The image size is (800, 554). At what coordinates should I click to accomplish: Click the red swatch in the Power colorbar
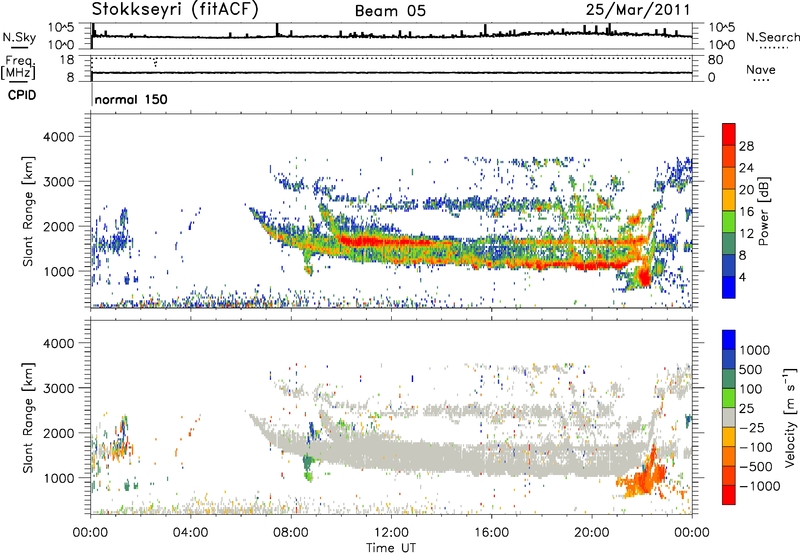click(x=729, y=134)
